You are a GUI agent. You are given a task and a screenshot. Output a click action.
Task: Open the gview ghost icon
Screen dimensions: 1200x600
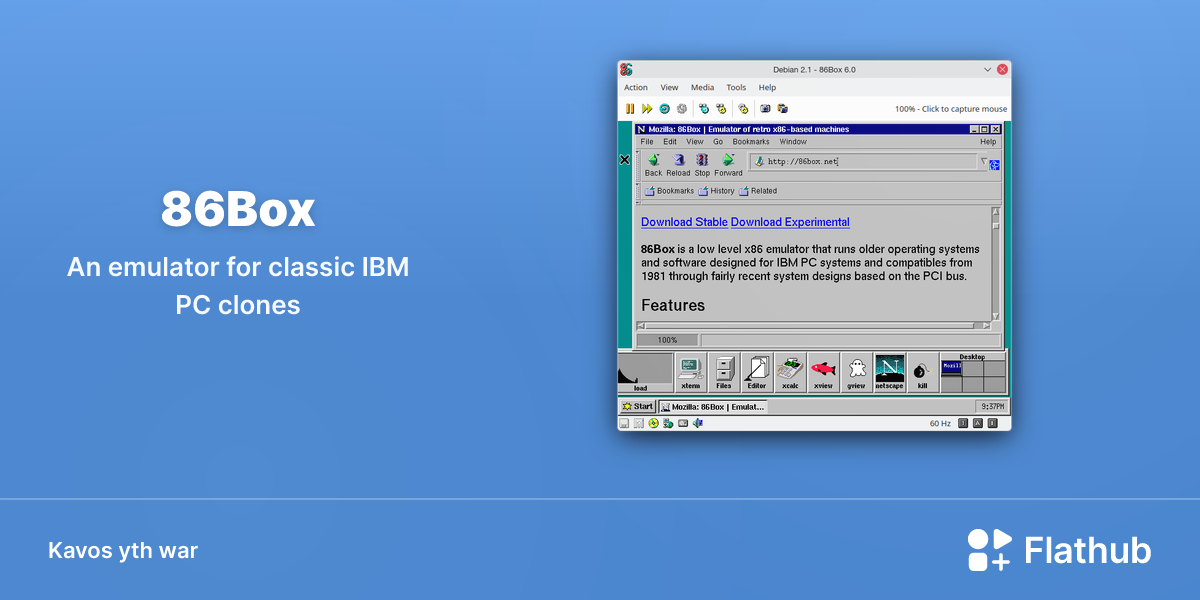point(856,372)
